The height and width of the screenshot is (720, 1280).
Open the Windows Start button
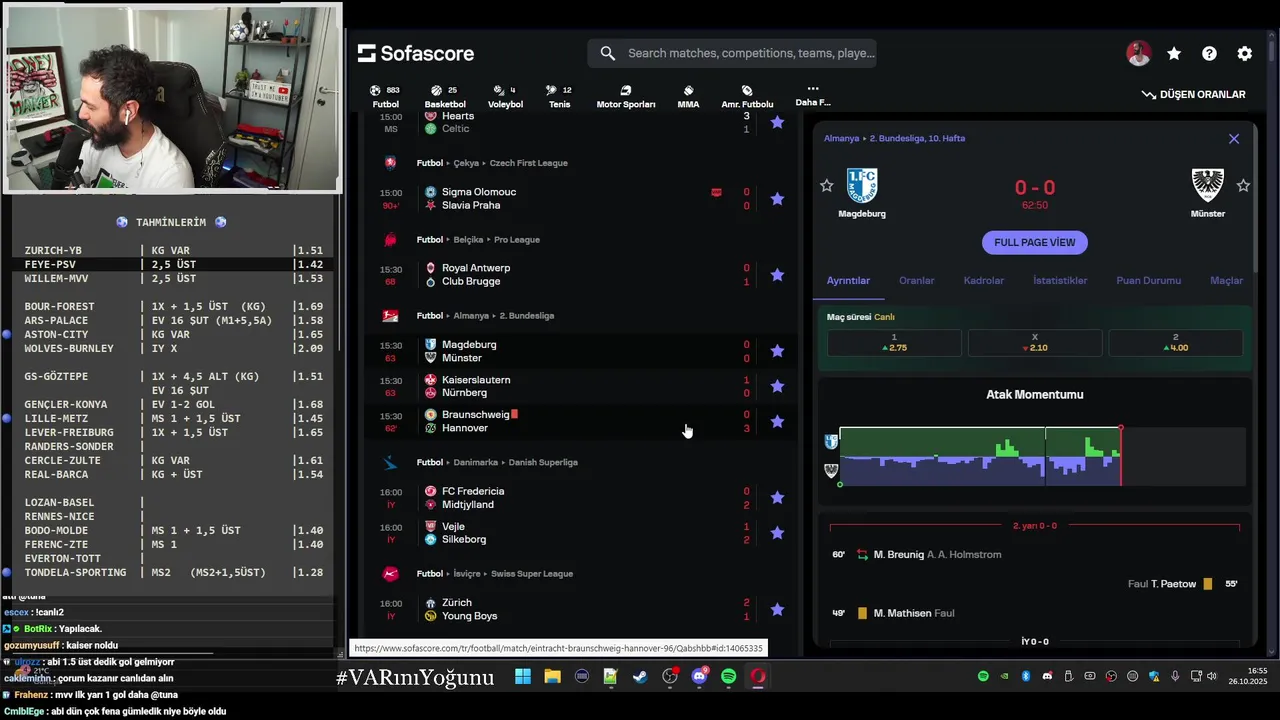pos(523,677)
